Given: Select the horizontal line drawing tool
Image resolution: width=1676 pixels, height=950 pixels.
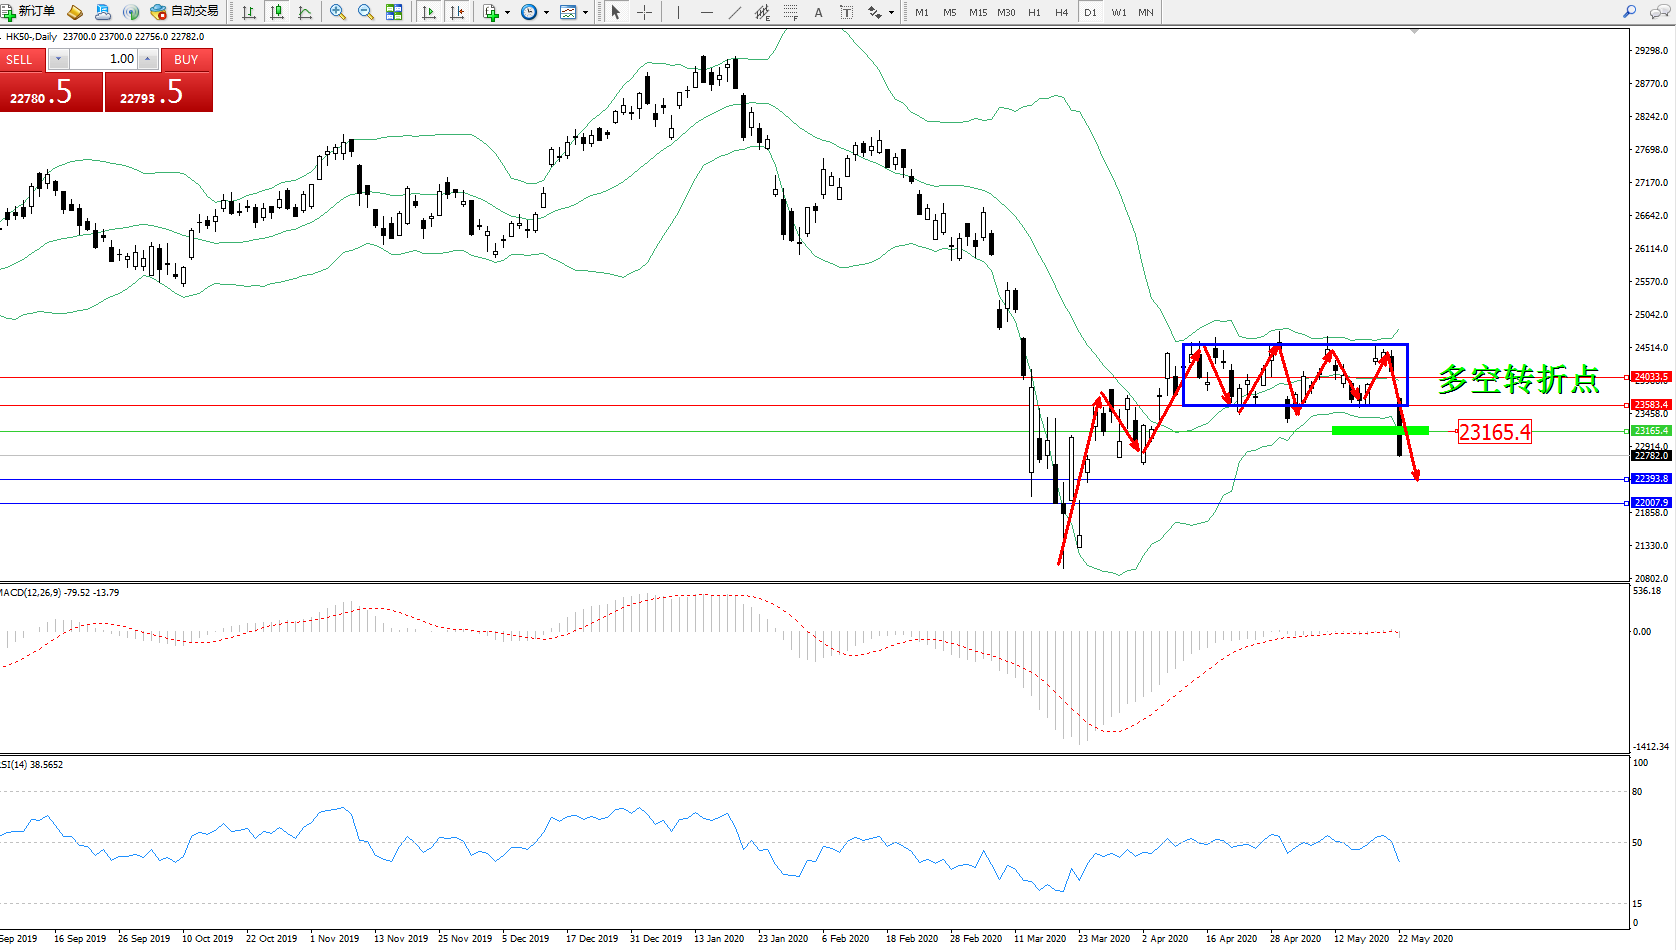Looking at the screenshot, I should pyautogui.click(x=707, y=12).
